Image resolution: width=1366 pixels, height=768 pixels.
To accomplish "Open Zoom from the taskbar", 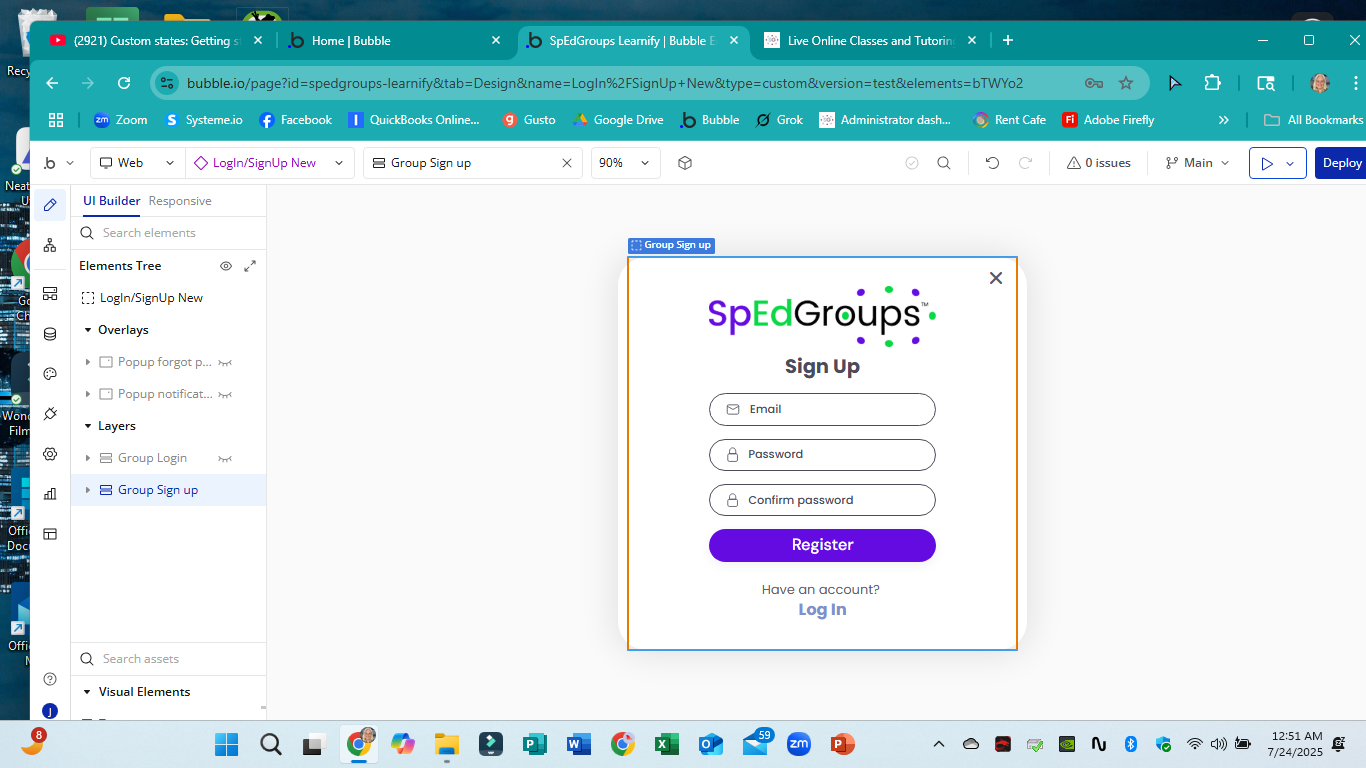I will (799, 744).
